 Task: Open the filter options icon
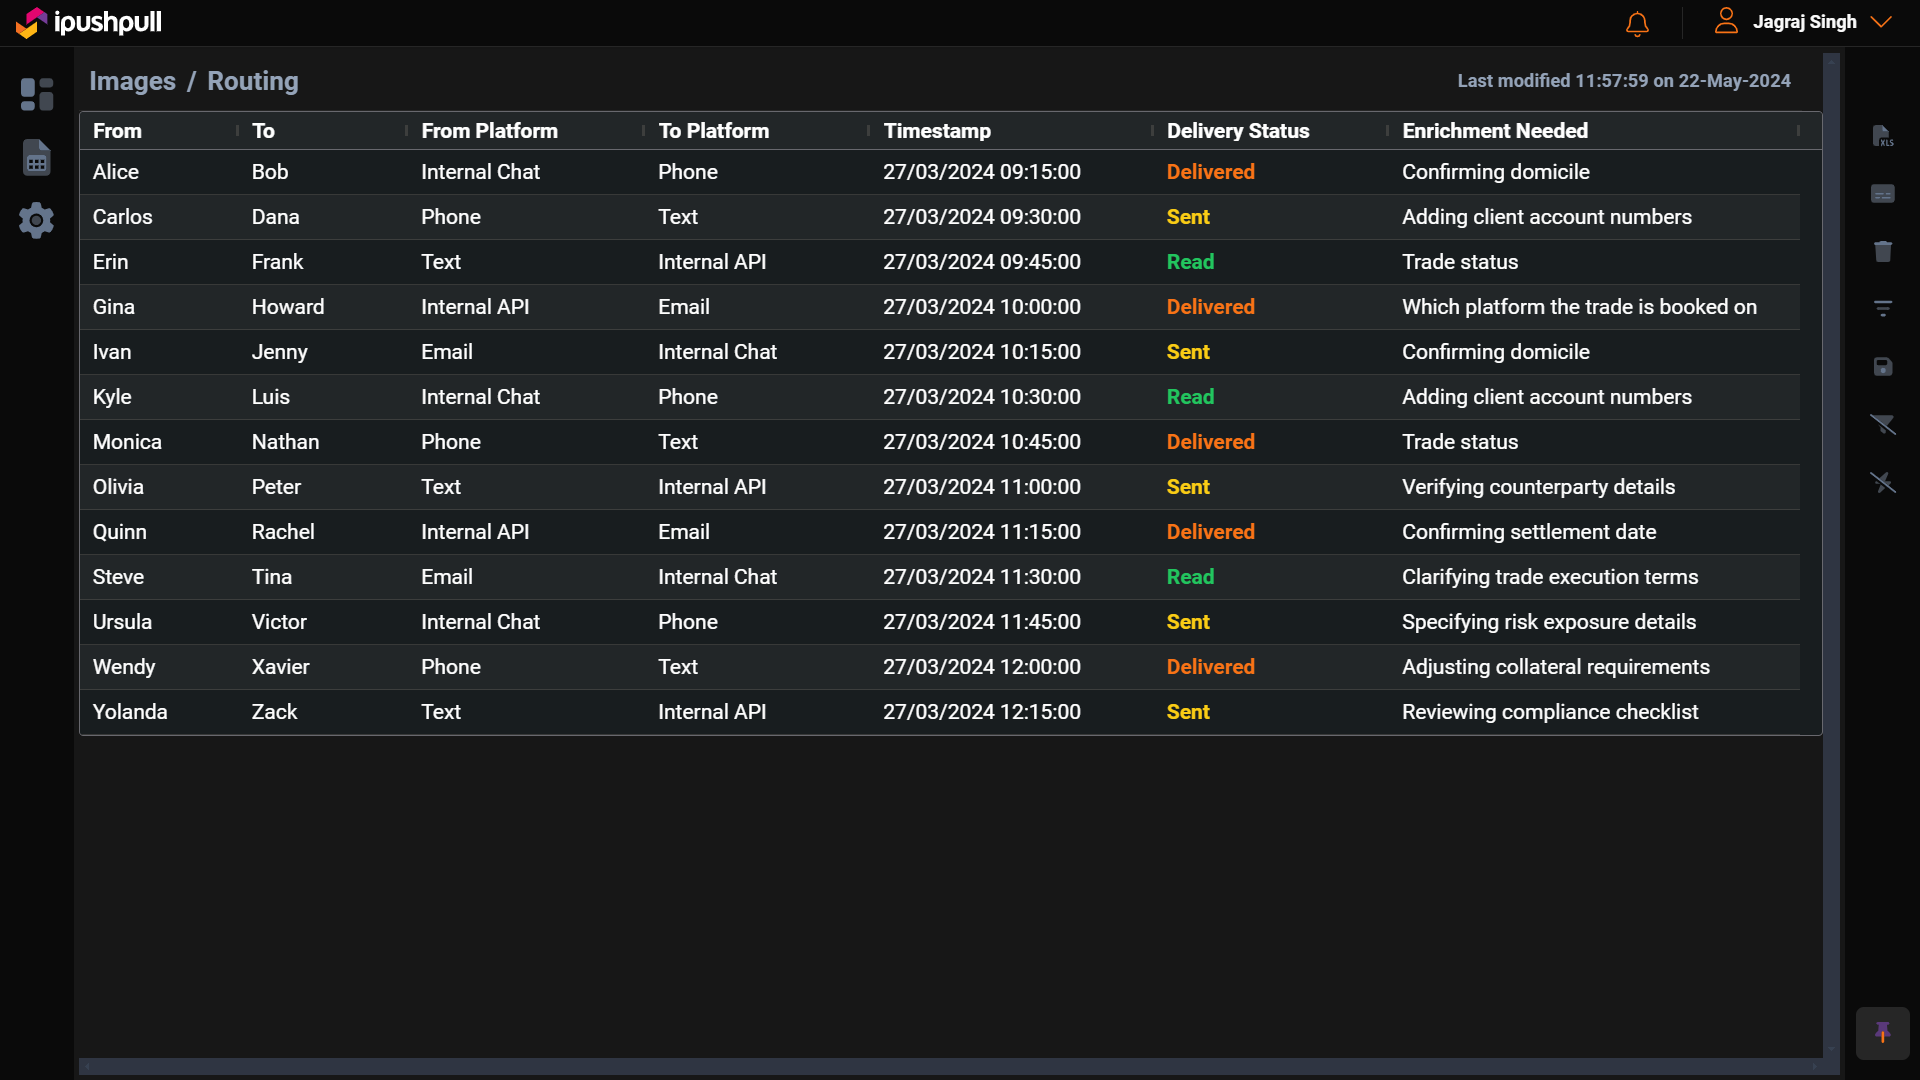[x=1882, y=309]
